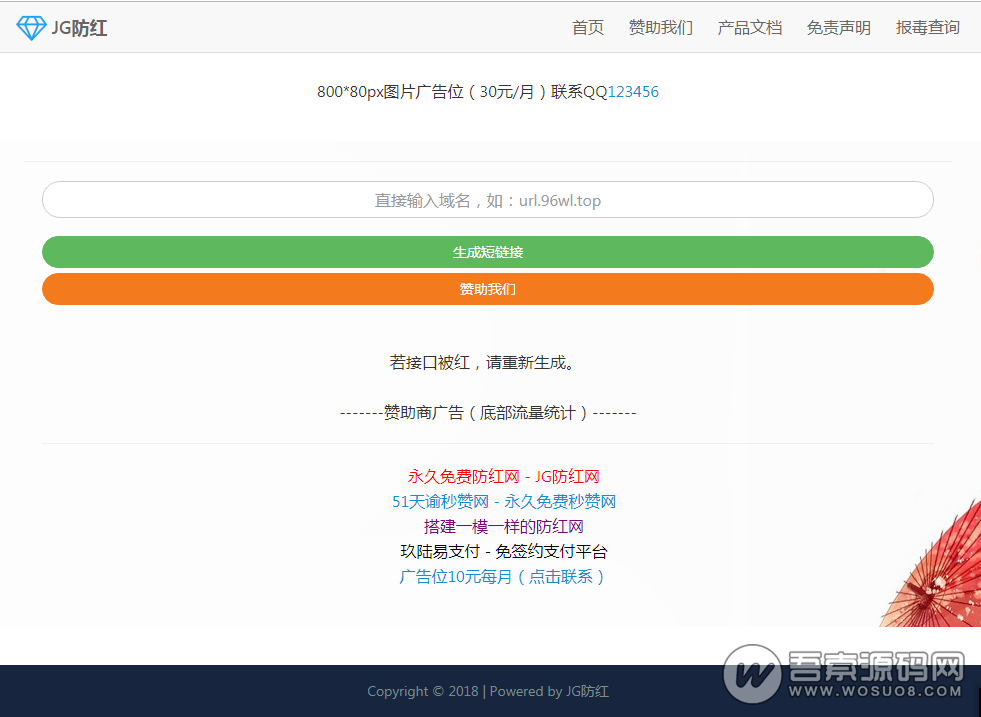Select the 产品文档 menu entry
981x717 pixels.
(750, 28)
